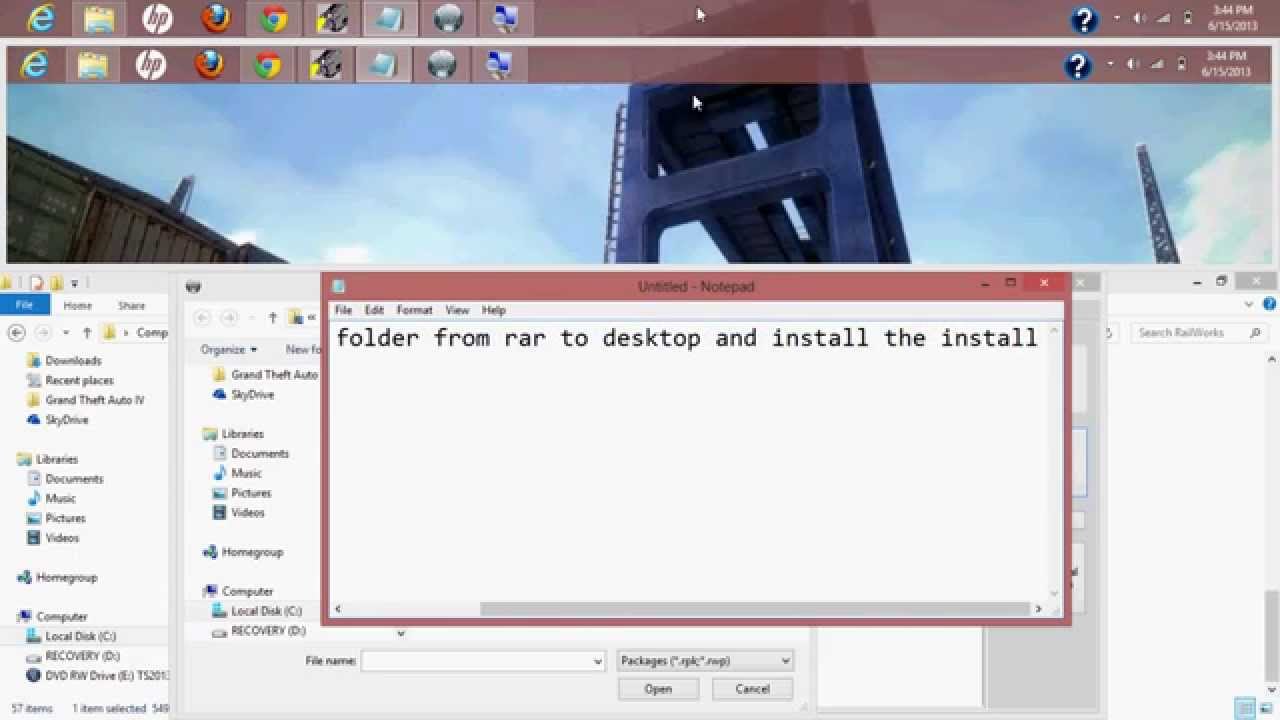Click inside the Notepad text area
The width and height of the screenshot is (1280, 720).
690,460
